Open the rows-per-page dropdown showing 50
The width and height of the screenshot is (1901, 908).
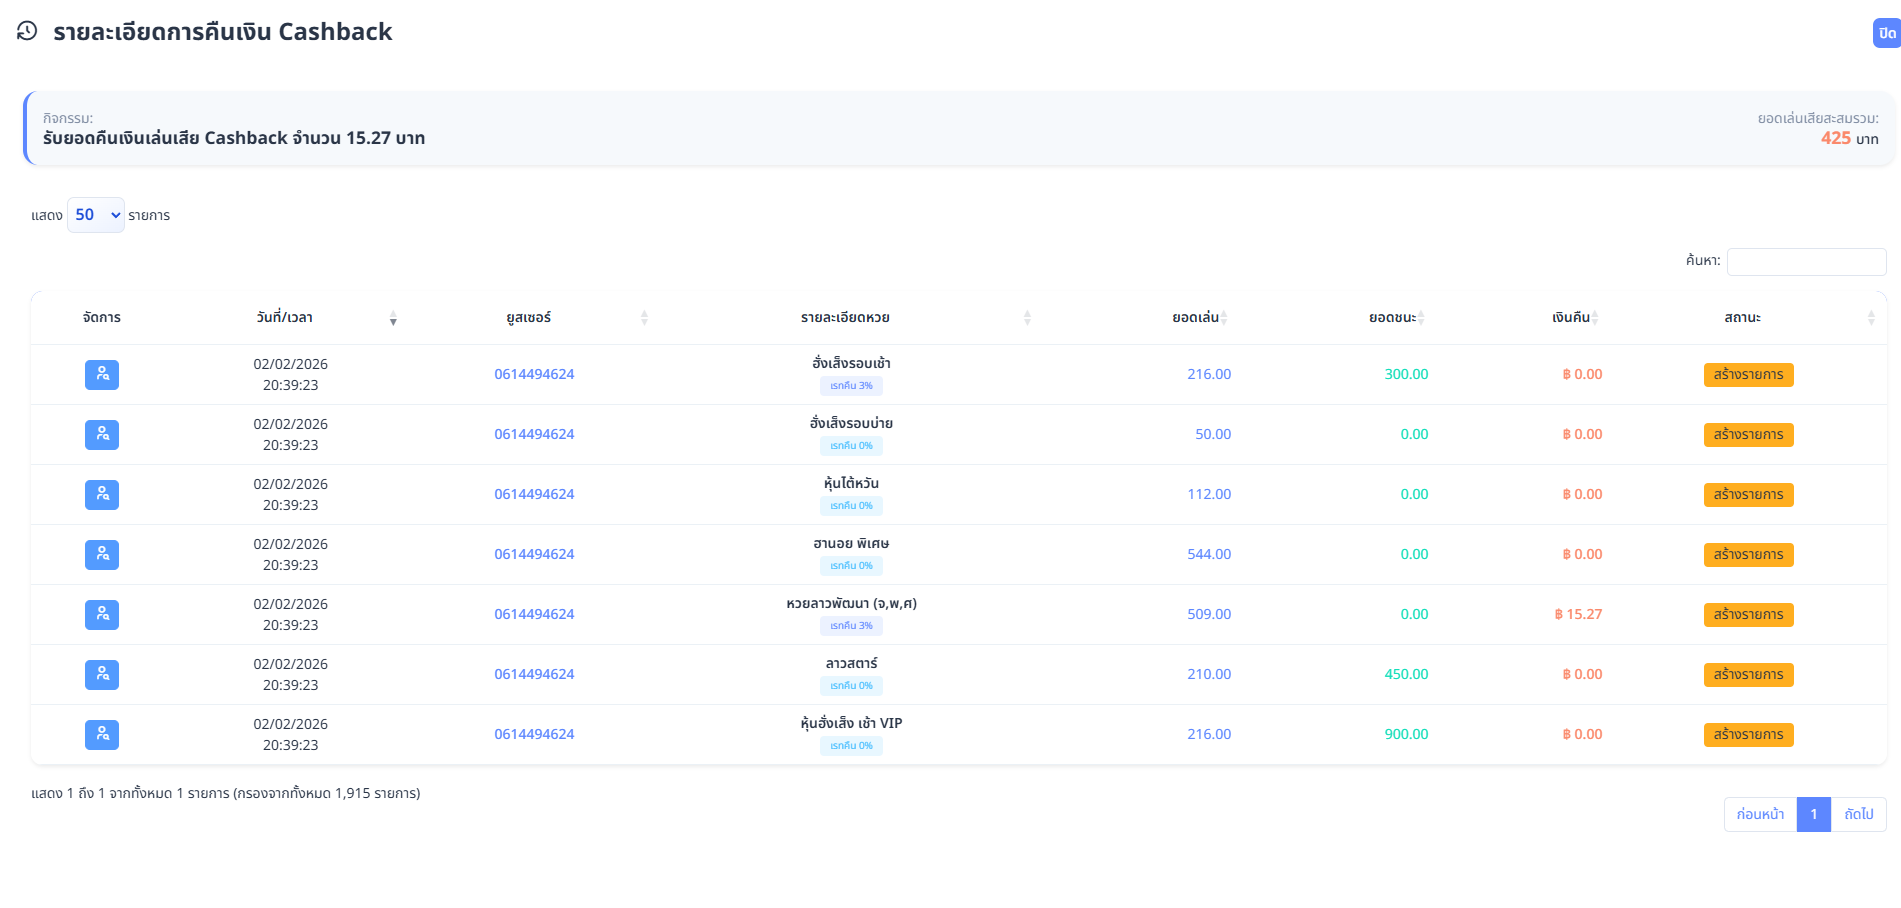[96, 215]
